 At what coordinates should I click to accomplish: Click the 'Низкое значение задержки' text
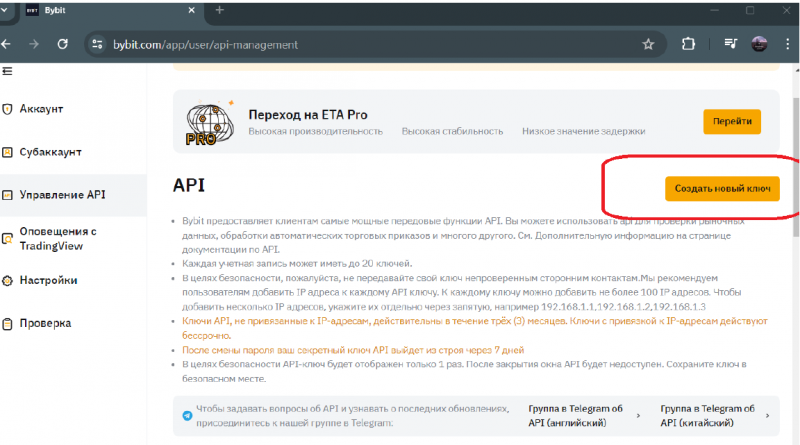tap(584, 131)
